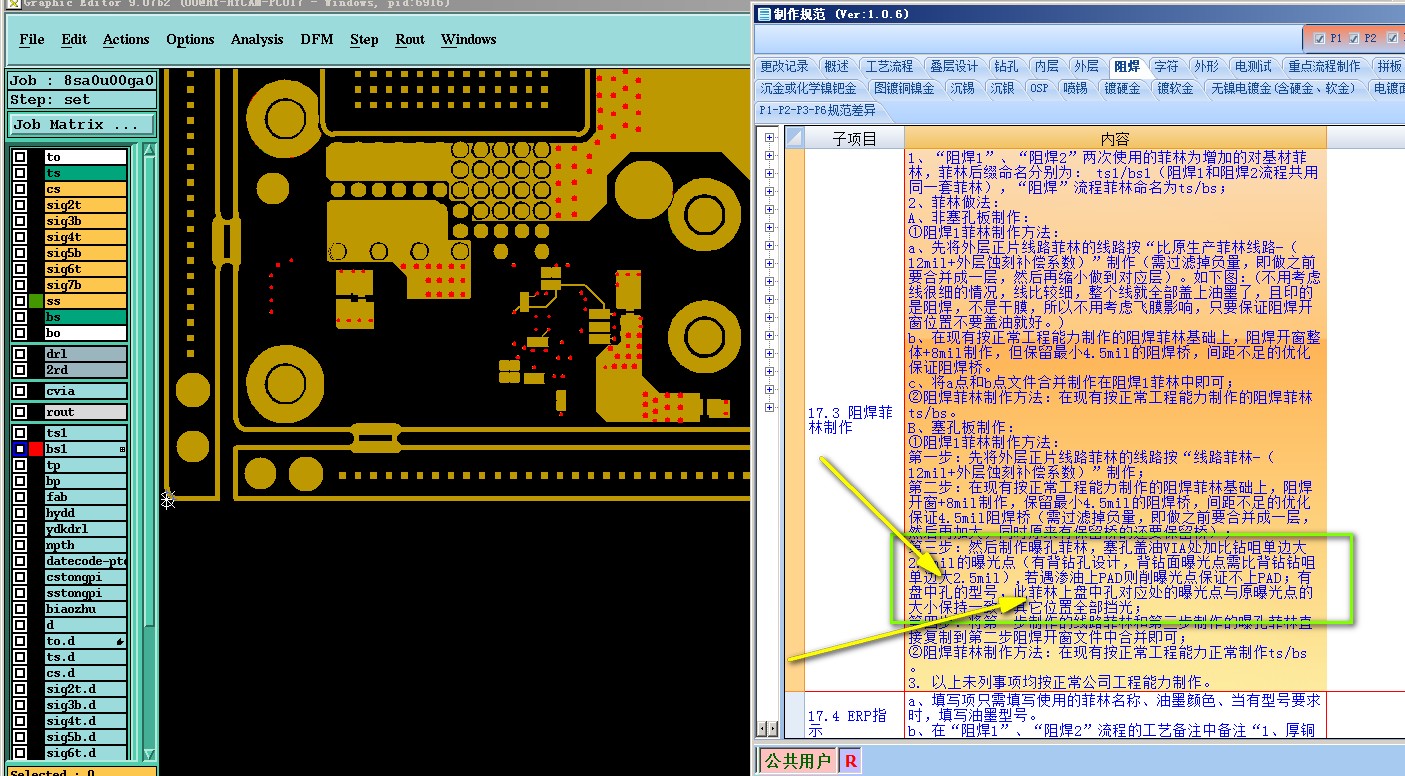Select the 17.3 阻焊菲林制作 row cell
Image resolution: width=1405 pixels, height=776 pixels.
pyautogui.click(x=854, y=419)
